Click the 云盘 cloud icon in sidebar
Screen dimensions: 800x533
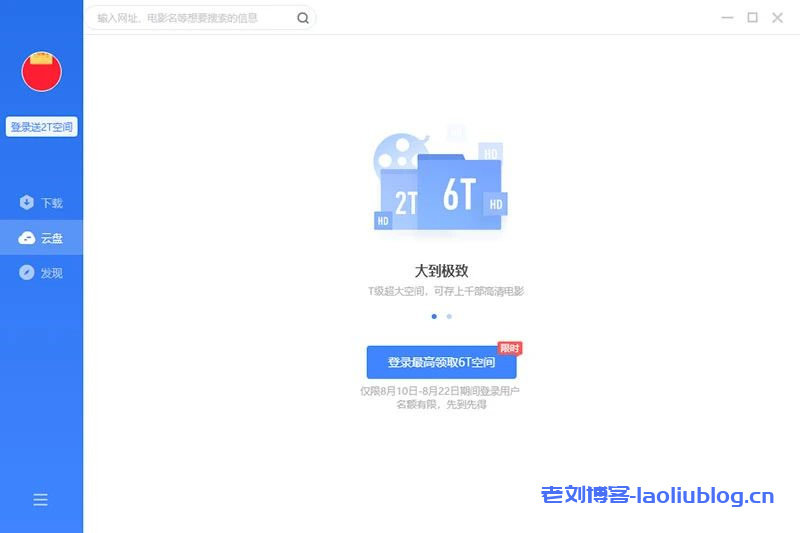[x=27, y=238]
